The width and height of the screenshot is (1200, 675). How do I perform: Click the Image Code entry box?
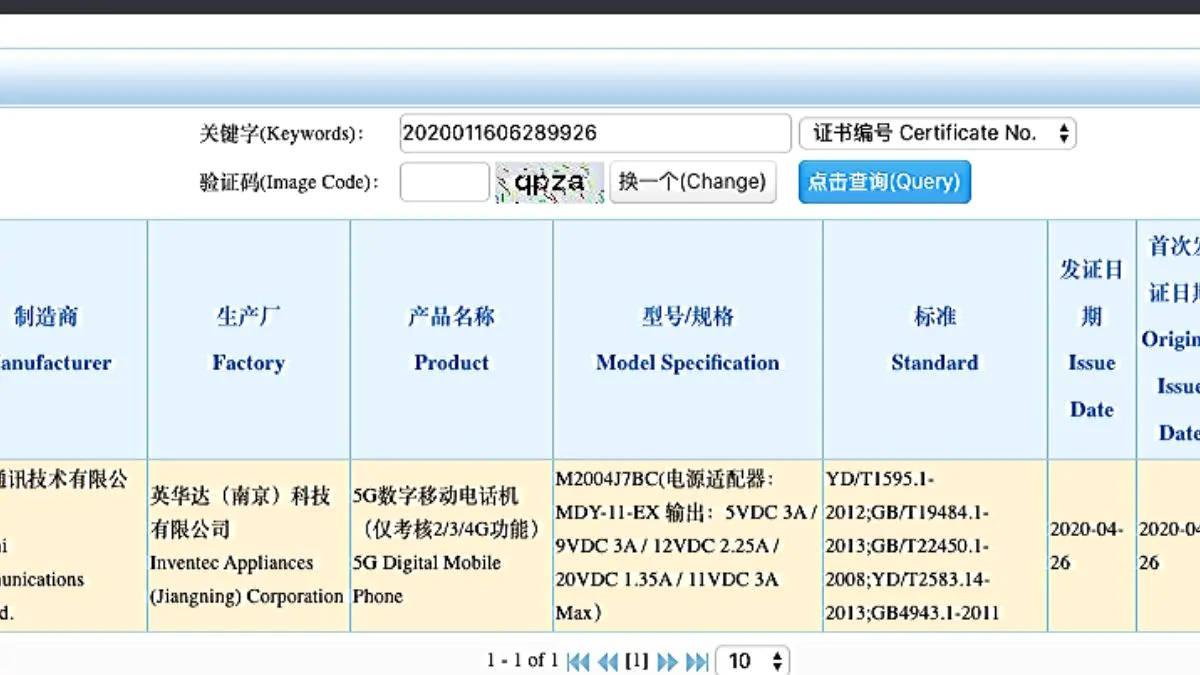(443, 182)
